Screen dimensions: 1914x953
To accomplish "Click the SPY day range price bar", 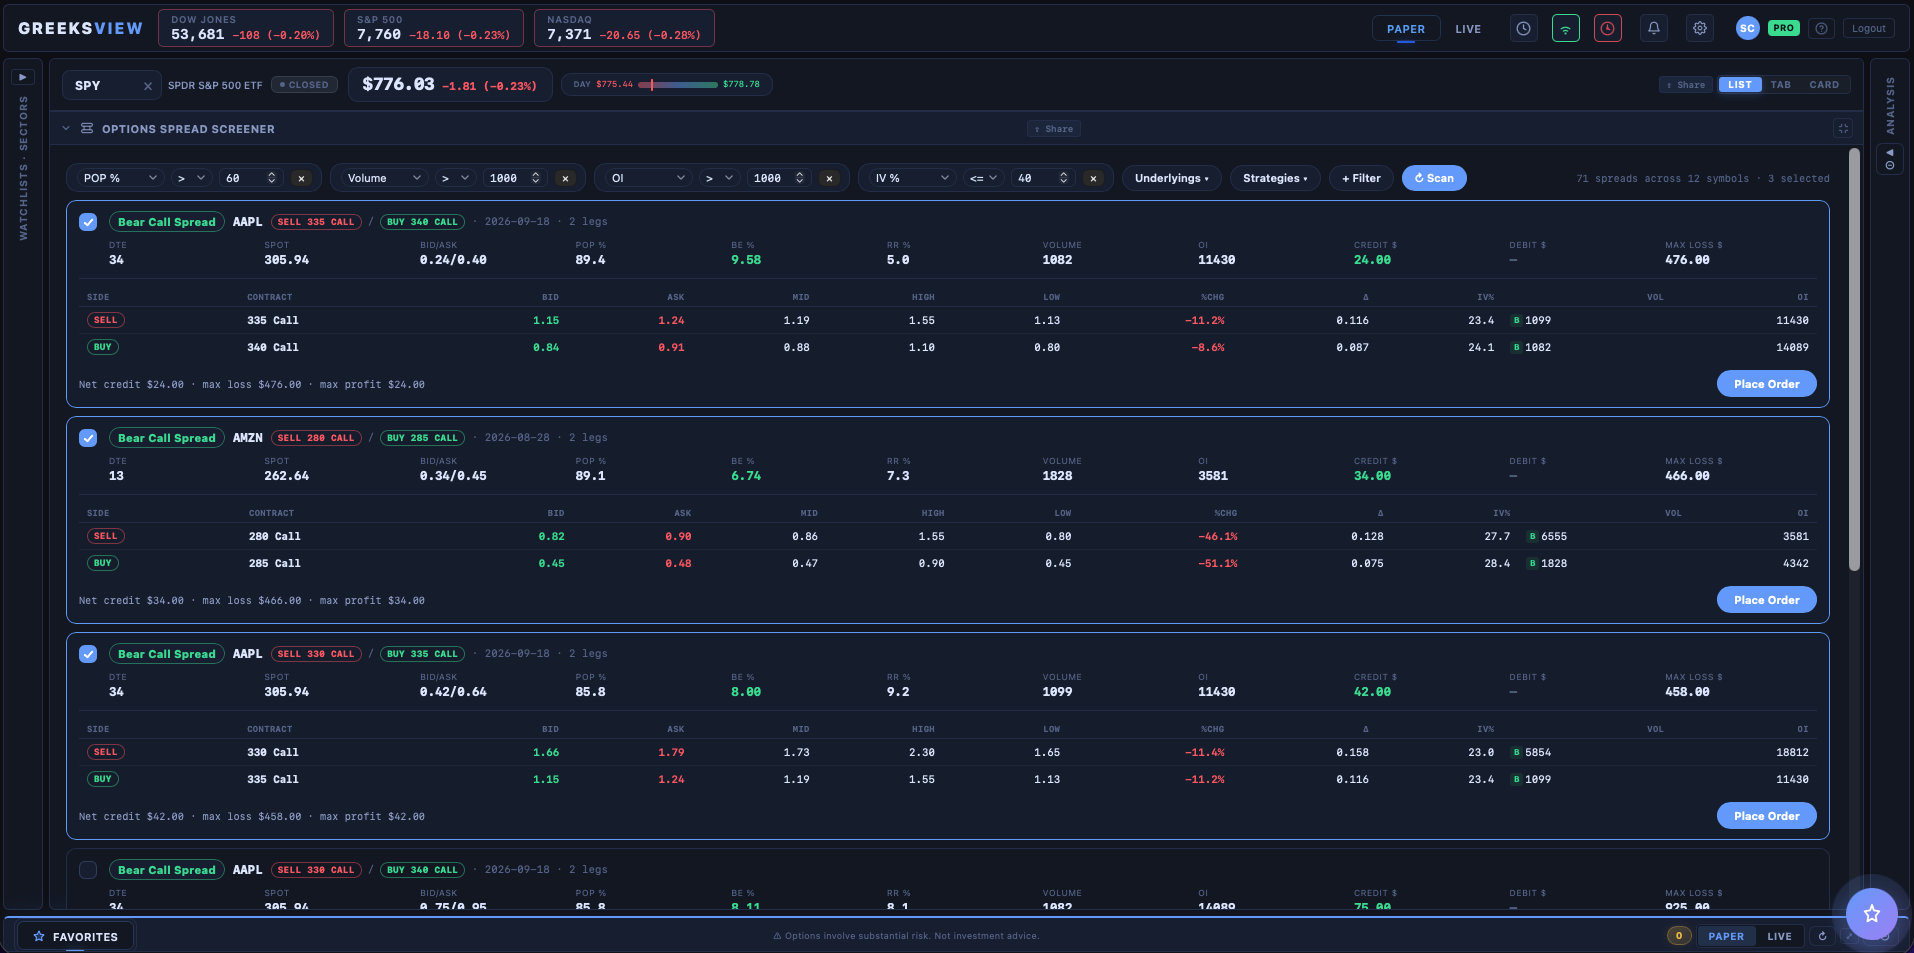I will click(678, 85).
